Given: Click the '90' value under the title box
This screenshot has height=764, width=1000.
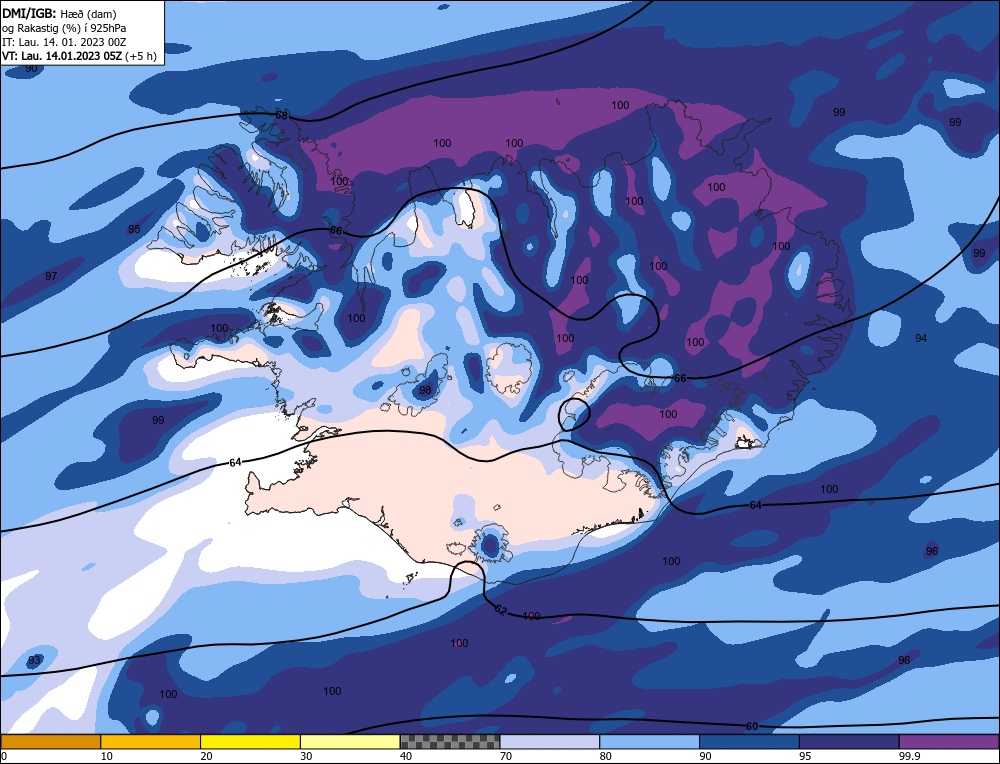Looking at the screenshot, I should 31,69.
